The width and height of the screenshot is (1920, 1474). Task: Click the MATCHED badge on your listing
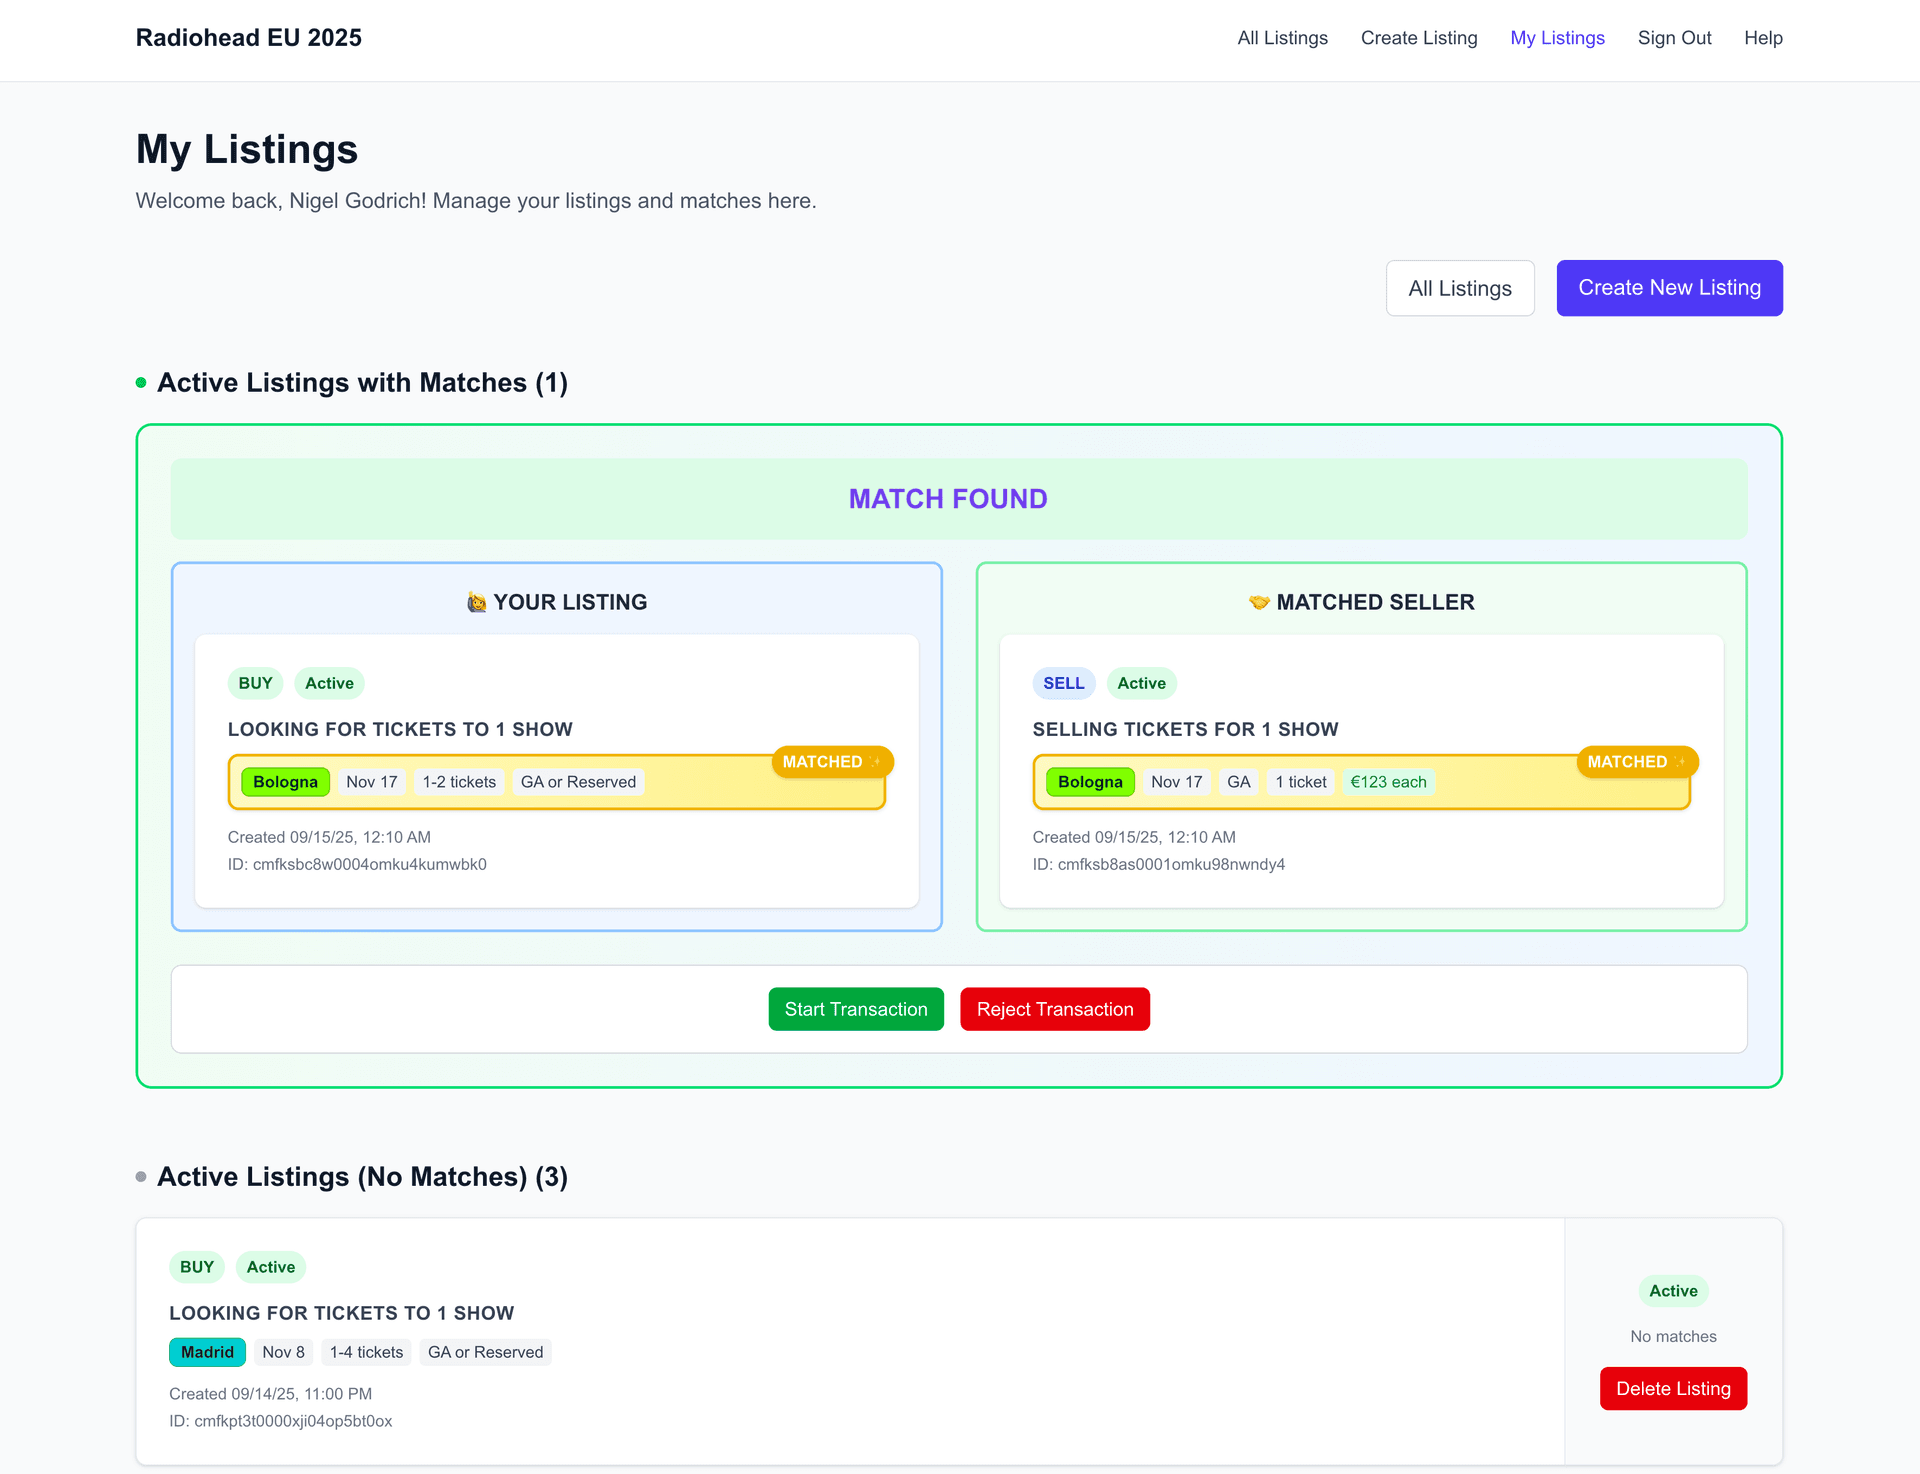click(832, 762)
